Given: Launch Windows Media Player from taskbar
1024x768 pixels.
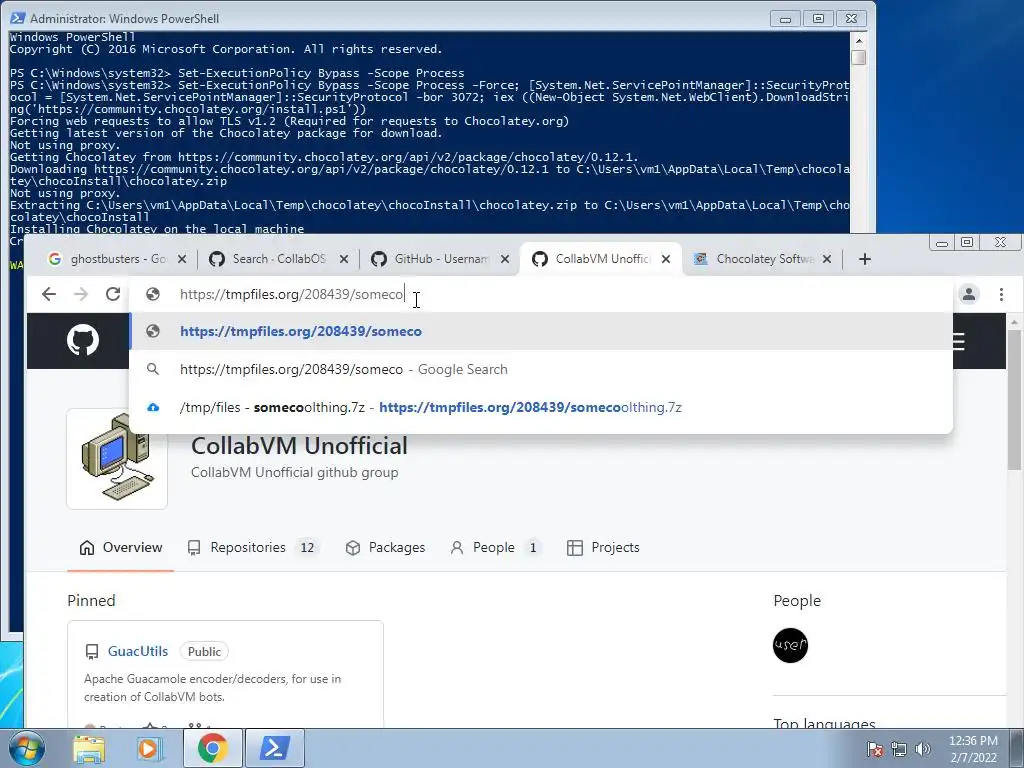Looking at the screenshot, I should [149, 749].
